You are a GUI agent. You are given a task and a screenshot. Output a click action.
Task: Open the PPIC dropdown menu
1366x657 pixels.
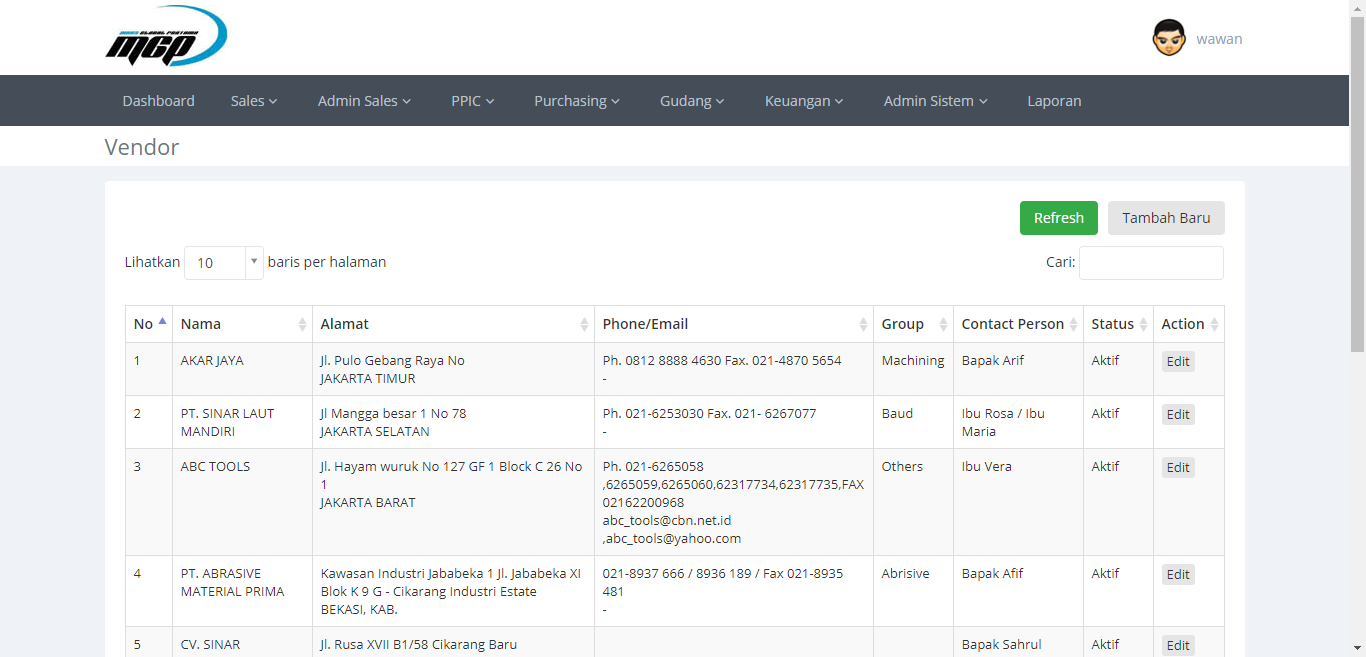click(x=473, y=101)
